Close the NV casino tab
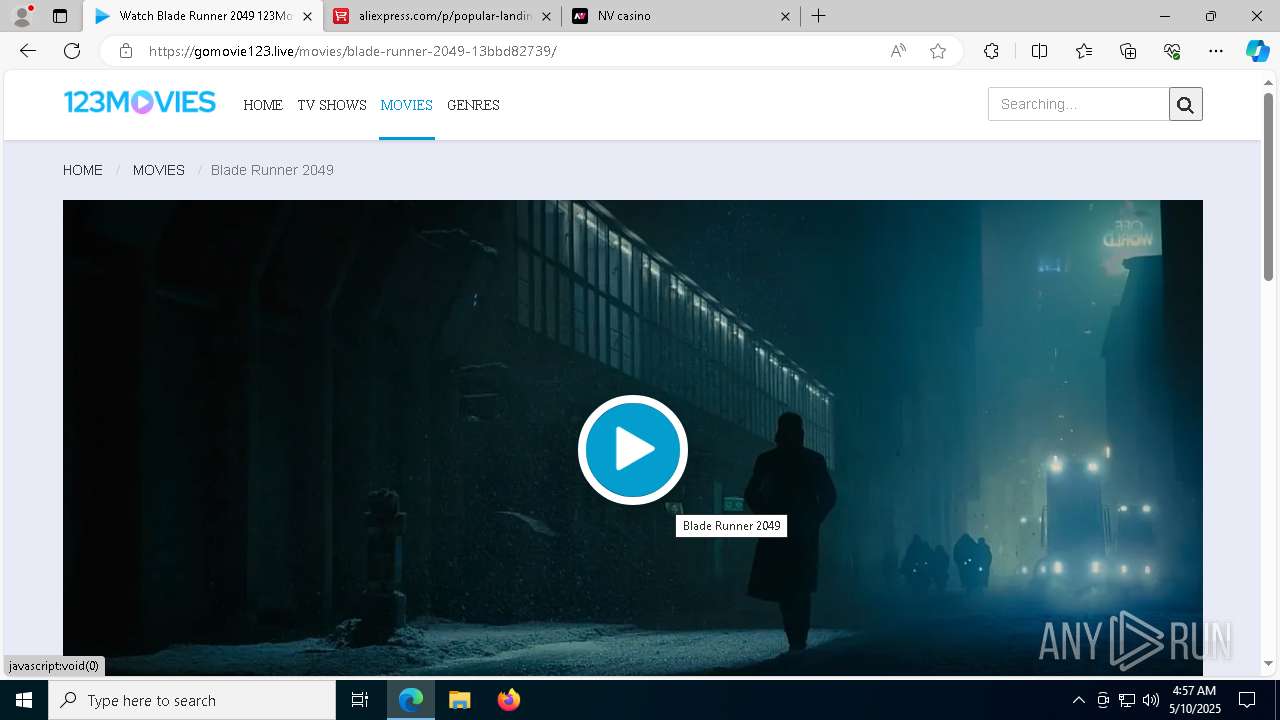 pyautogui.click(x=785, y=16)
